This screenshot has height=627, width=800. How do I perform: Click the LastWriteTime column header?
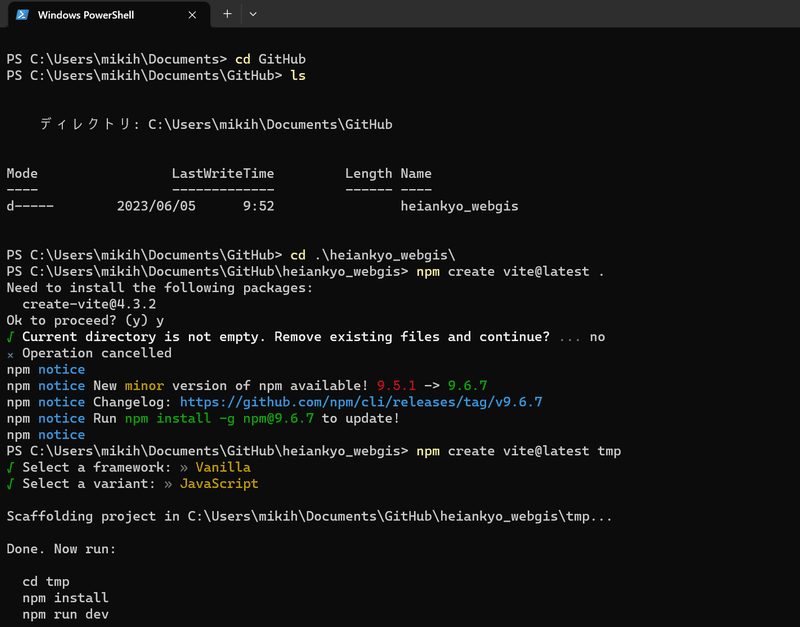222,173
